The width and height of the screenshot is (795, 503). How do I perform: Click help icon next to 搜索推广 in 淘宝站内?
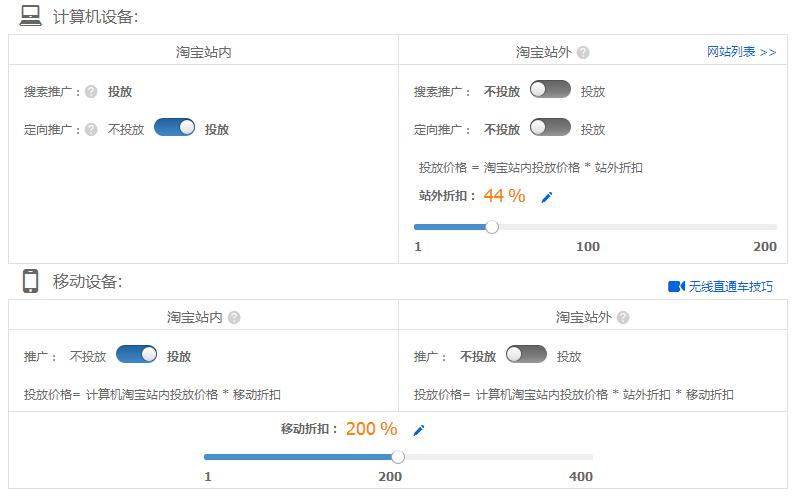pos(91,92)
